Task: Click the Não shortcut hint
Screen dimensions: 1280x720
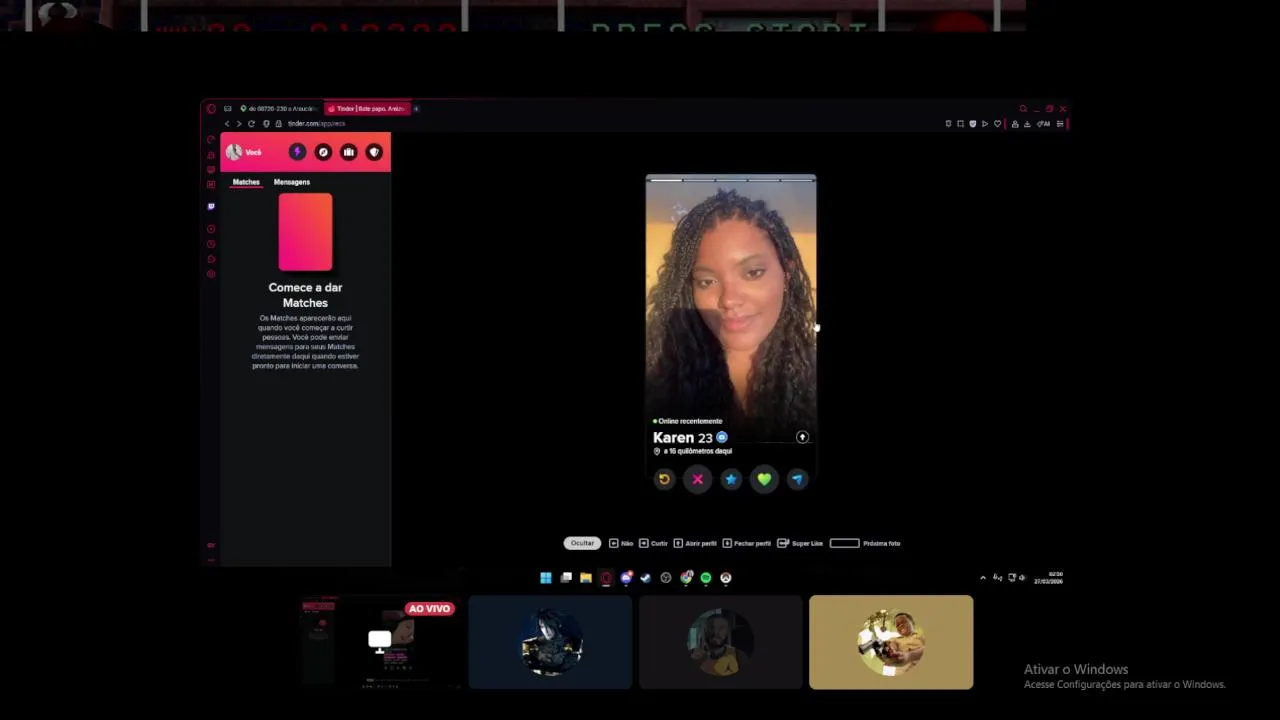Action: [x=621, y=543]
